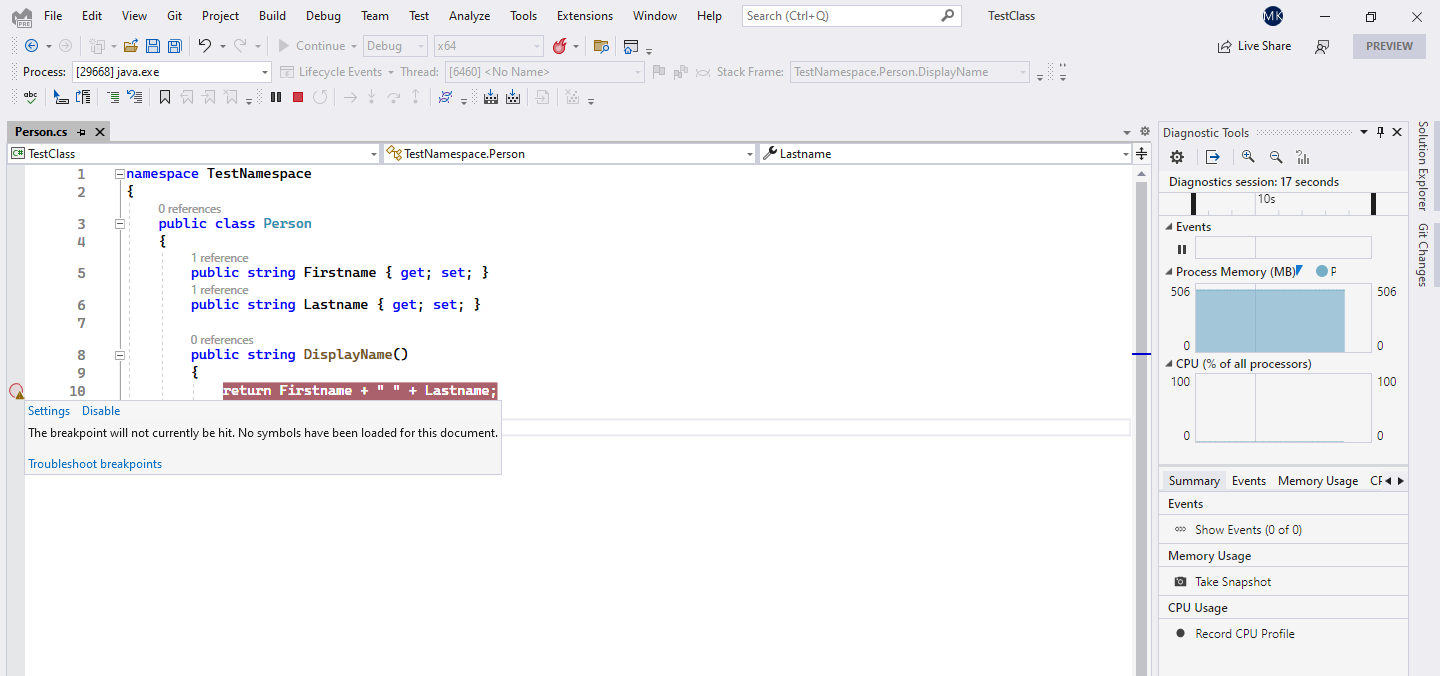Zoom in on the Diagnostic Tools timeline
1440x676 pixels.
(1247, 157)
